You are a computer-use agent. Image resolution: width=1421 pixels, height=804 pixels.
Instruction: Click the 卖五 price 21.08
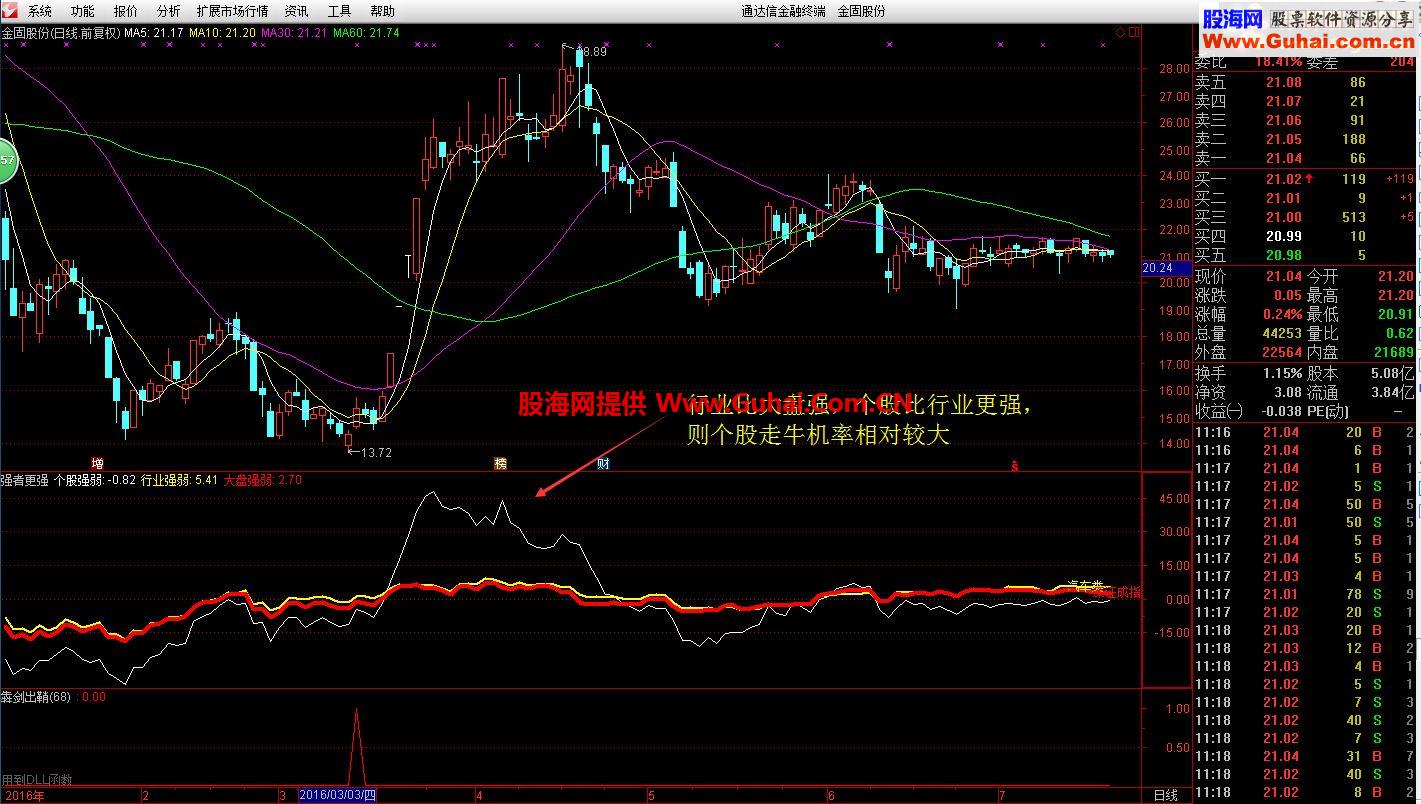1283,82
